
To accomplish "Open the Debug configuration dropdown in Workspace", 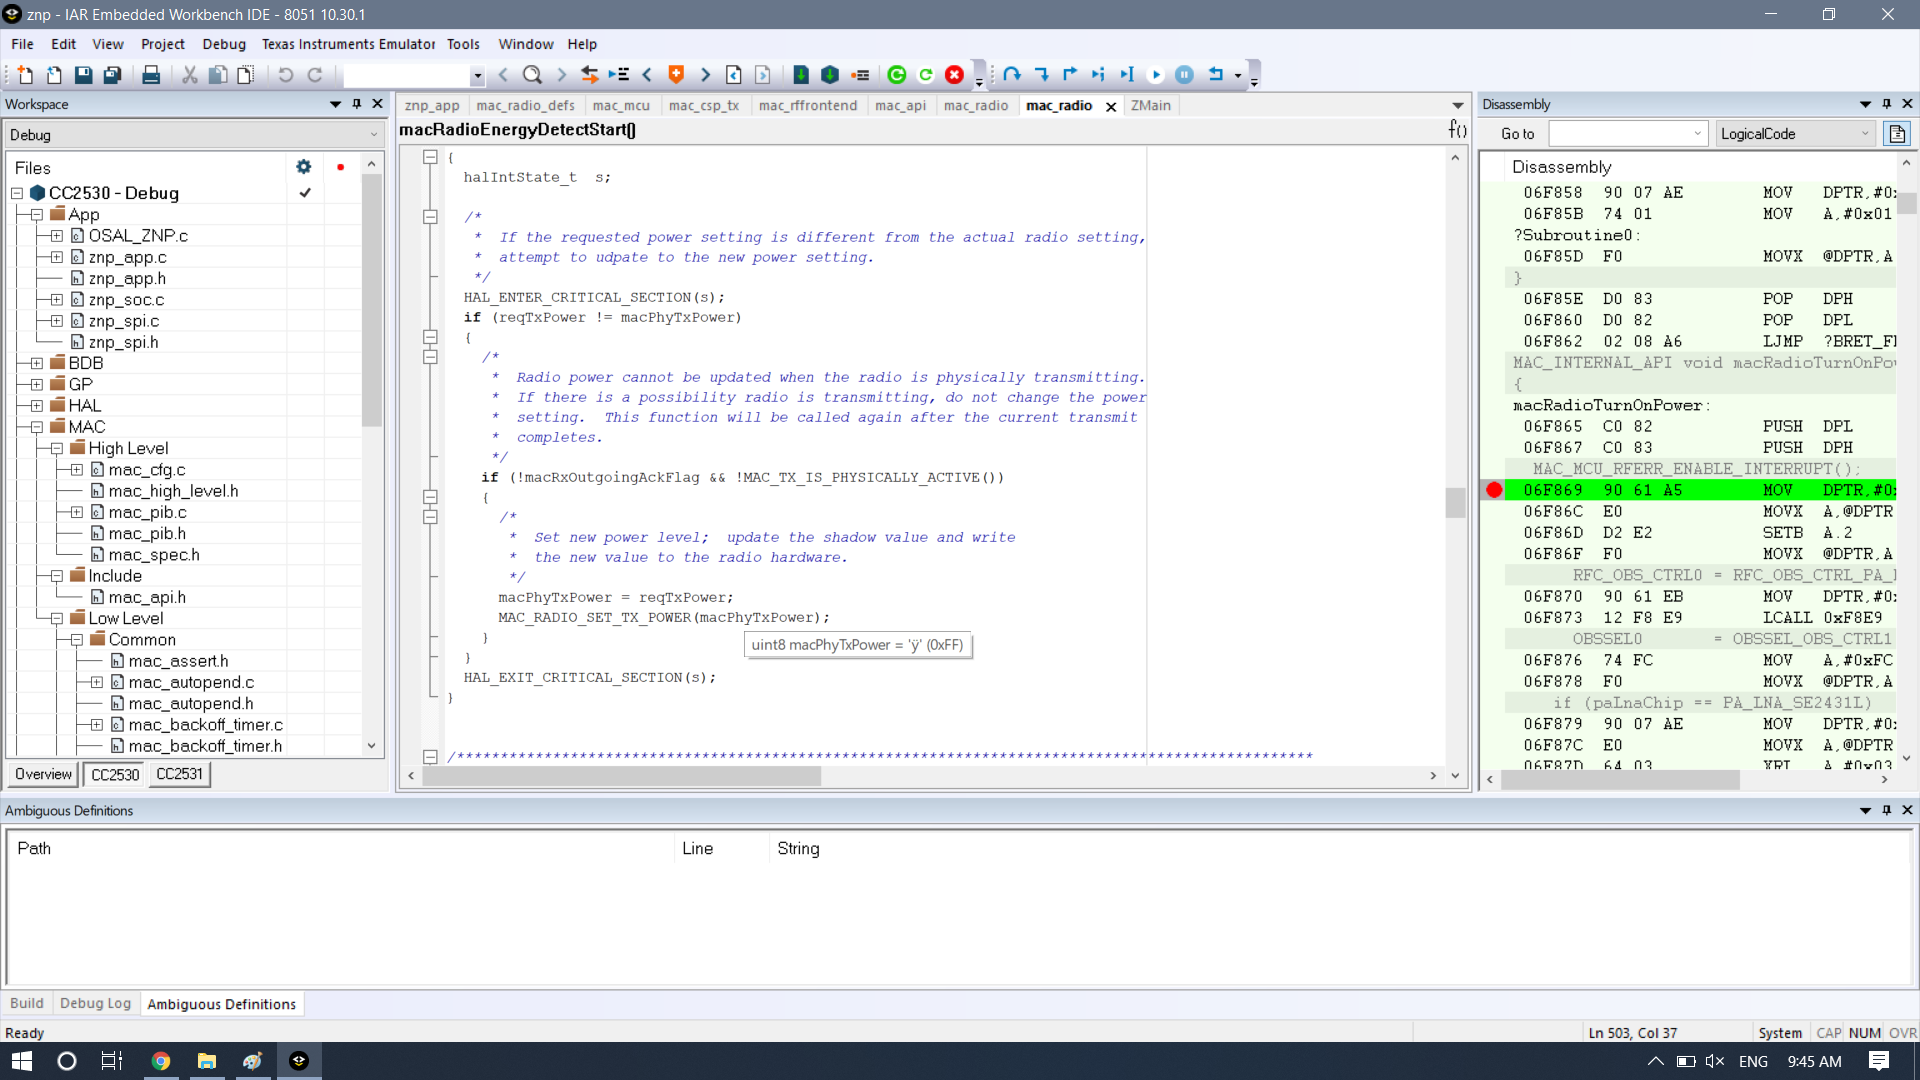I will pyautogui.click(x=373, y=135).
